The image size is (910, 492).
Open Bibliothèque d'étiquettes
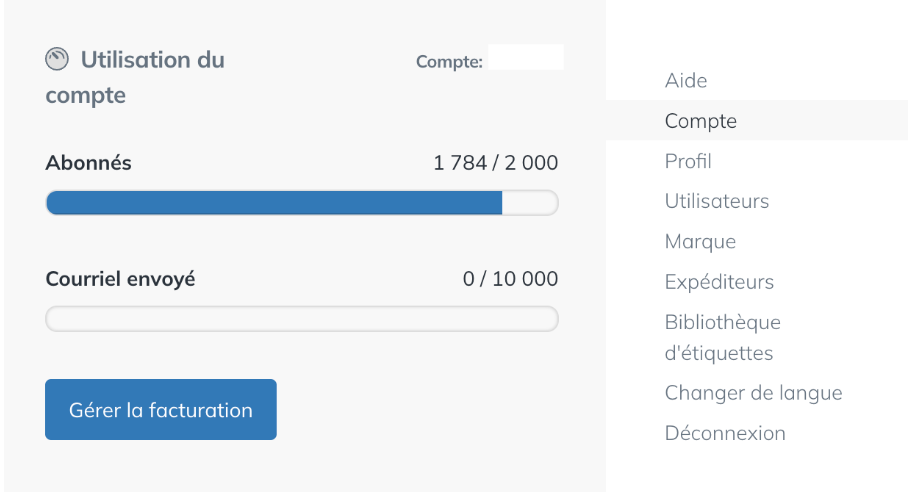(723, 337)
